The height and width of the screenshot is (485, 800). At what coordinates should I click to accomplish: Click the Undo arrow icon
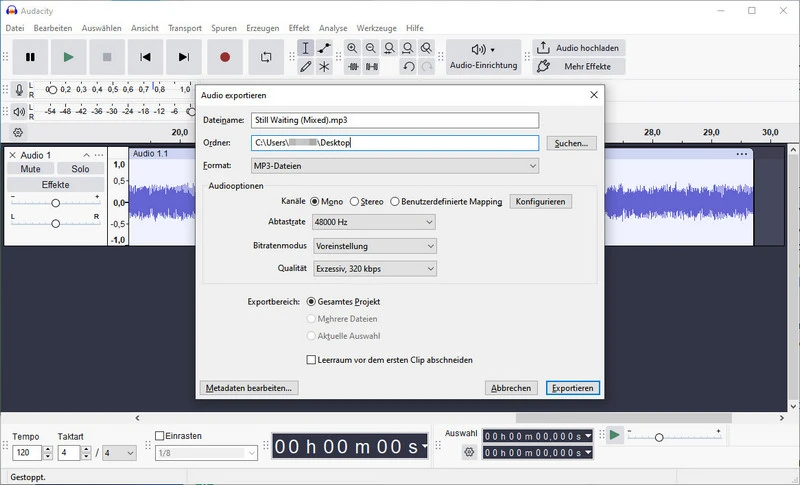[x=408, y=66]
